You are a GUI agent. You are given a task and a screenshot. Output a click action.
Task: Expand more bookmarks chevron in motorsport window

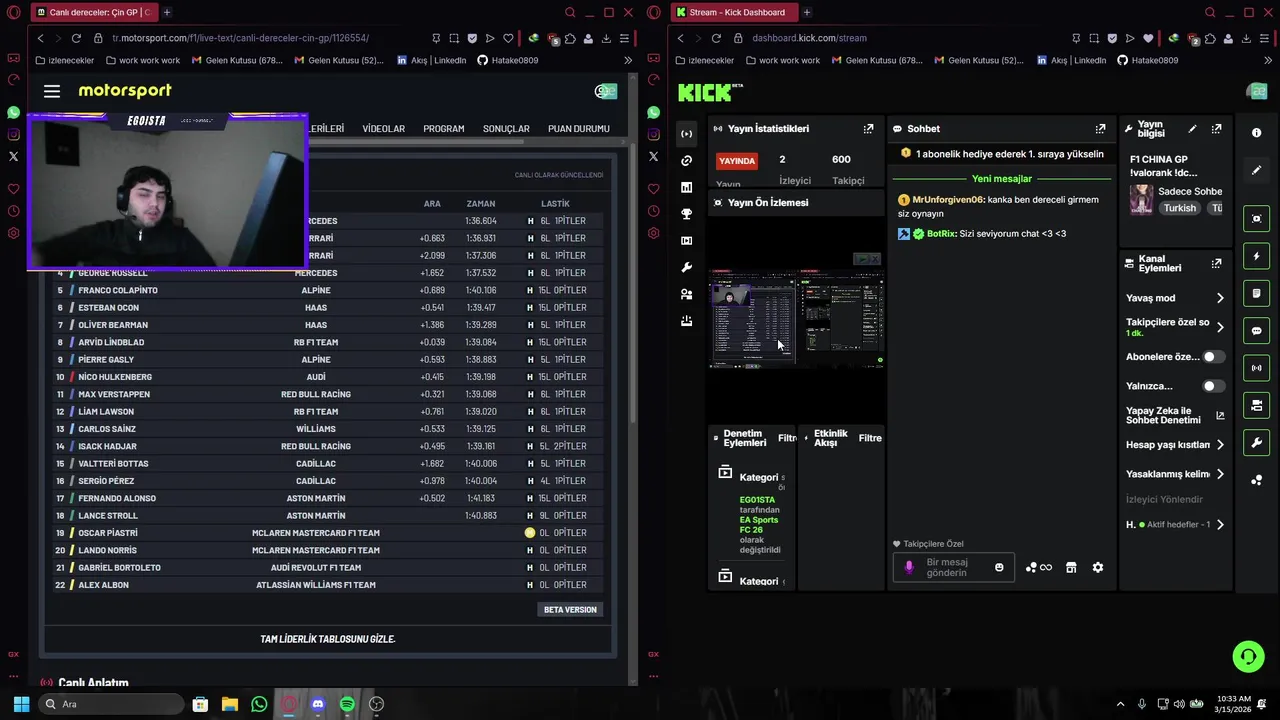coord(628,60)
